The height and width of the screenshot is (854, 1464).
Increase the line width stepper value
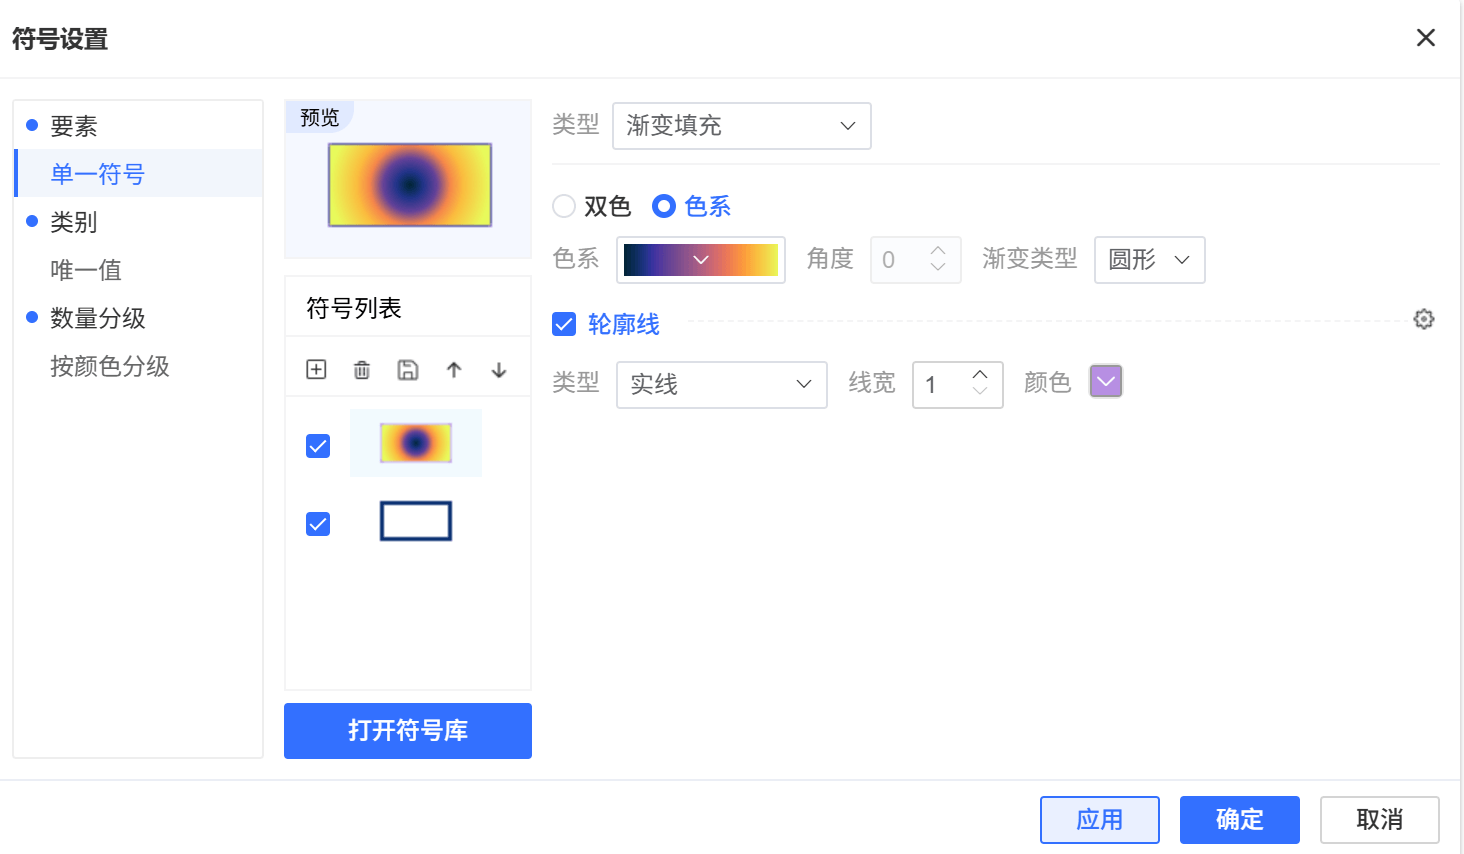(x=980, y=375)
